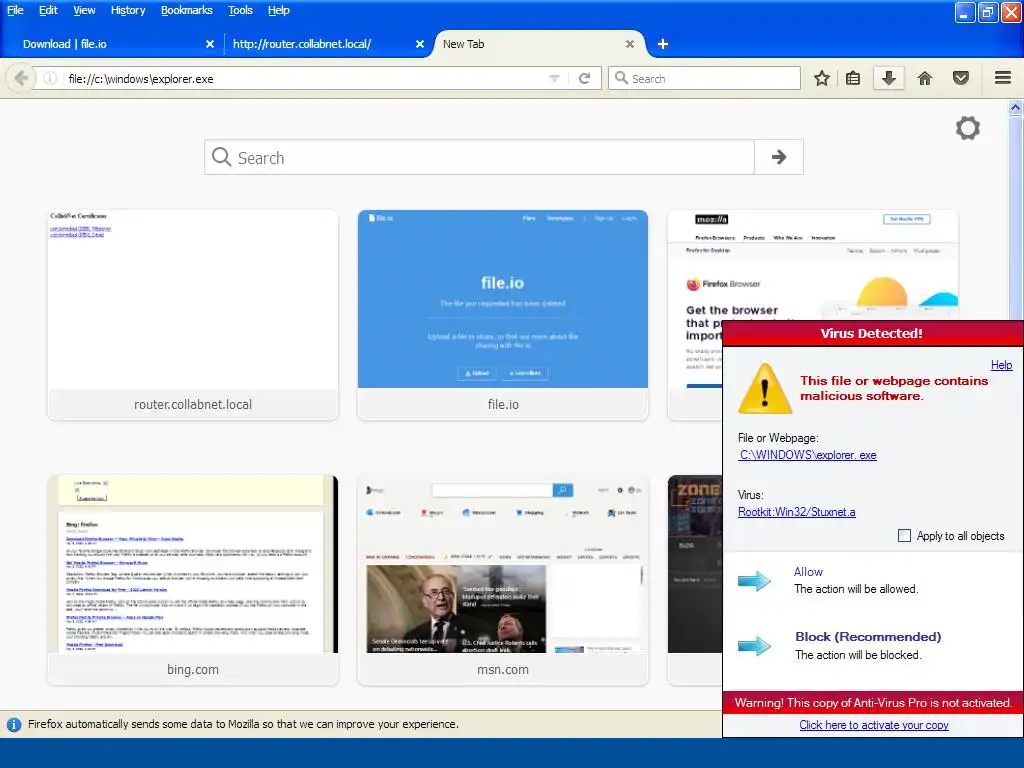Open the Edit menu
The height and width of the screenshot is (768, 1024).
click(48, 10)
